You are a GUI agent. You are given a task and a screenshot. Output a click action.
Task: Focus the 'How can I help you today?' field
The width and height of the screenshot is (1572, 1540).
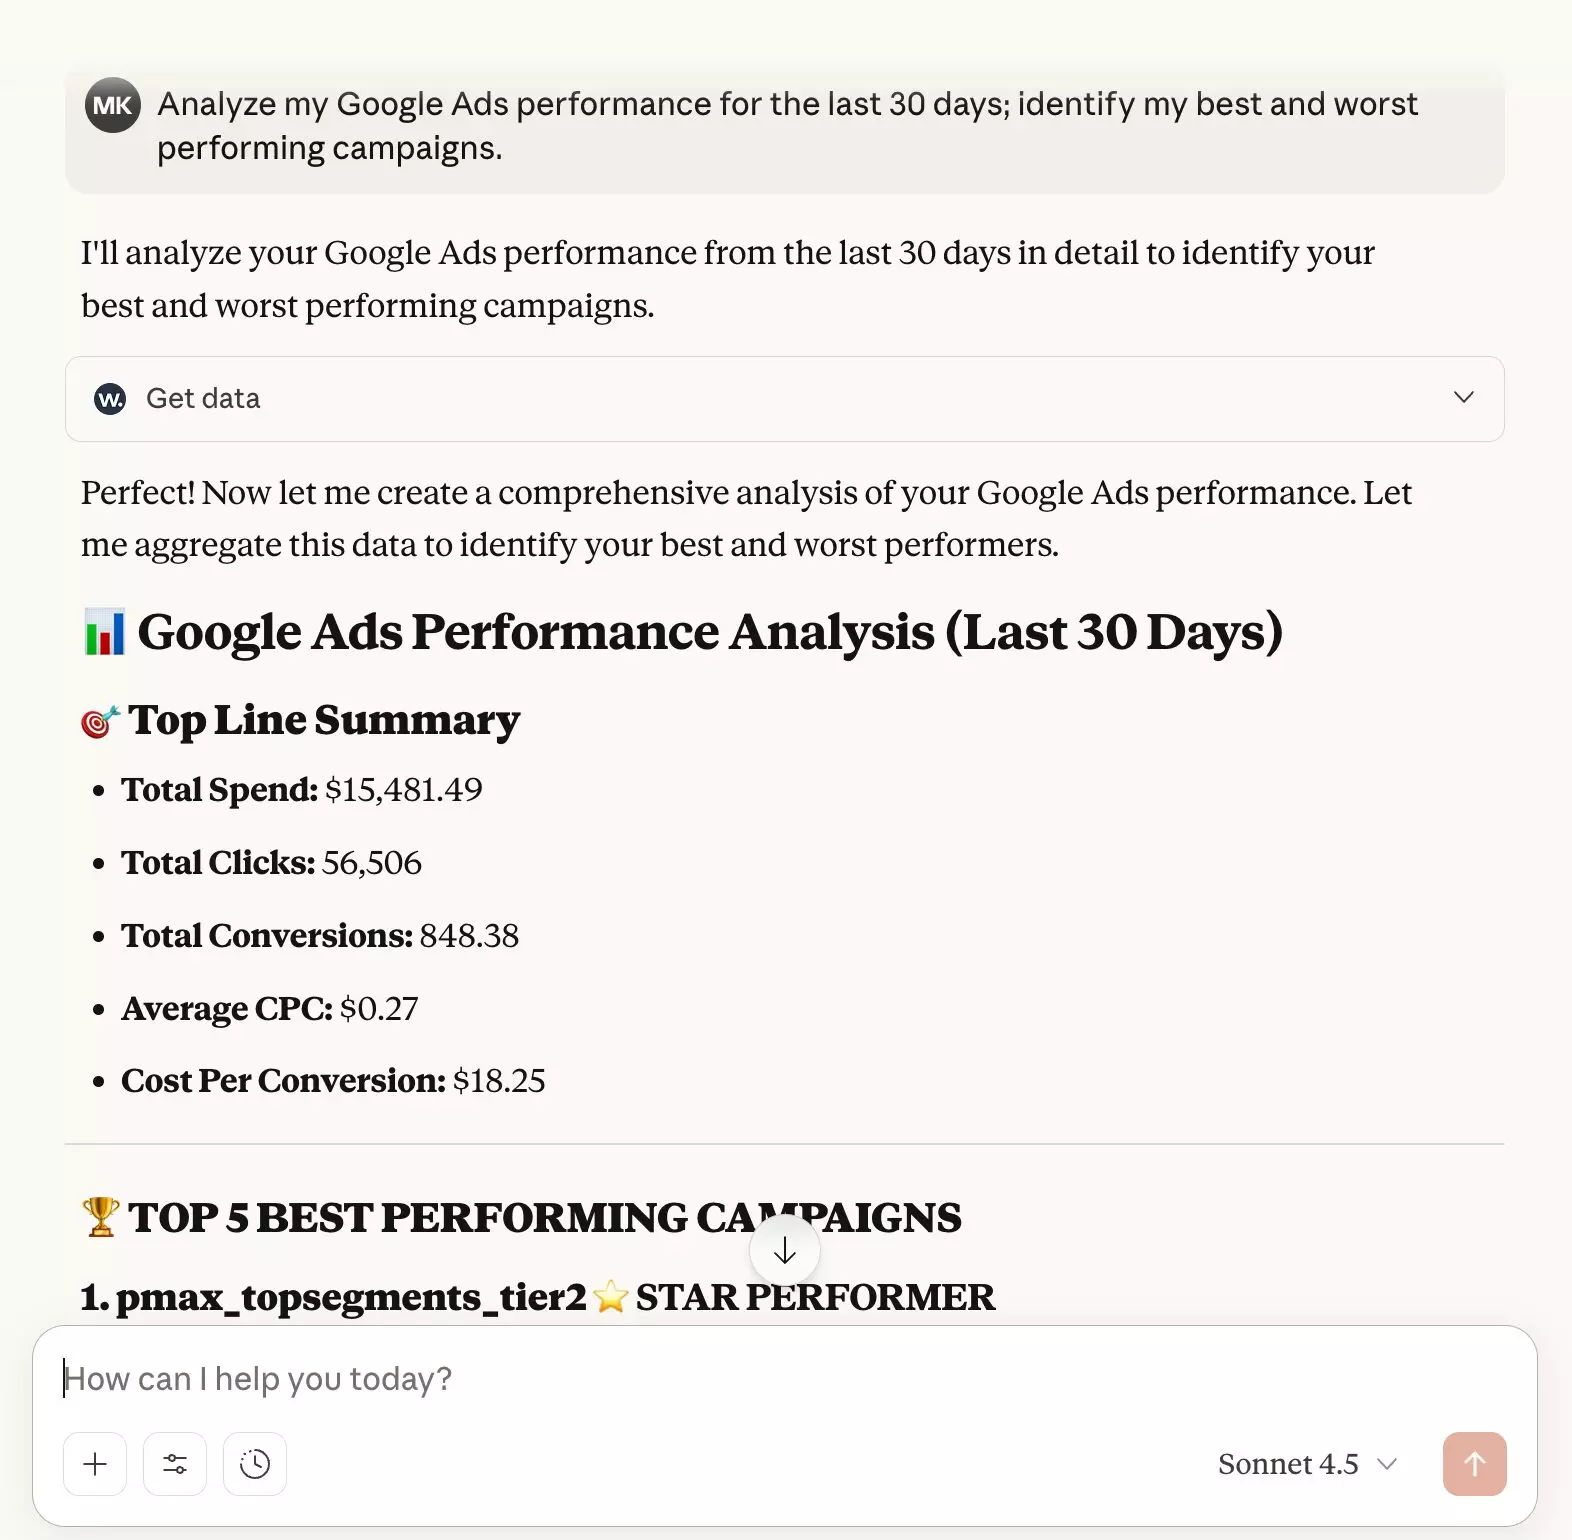700,1379
